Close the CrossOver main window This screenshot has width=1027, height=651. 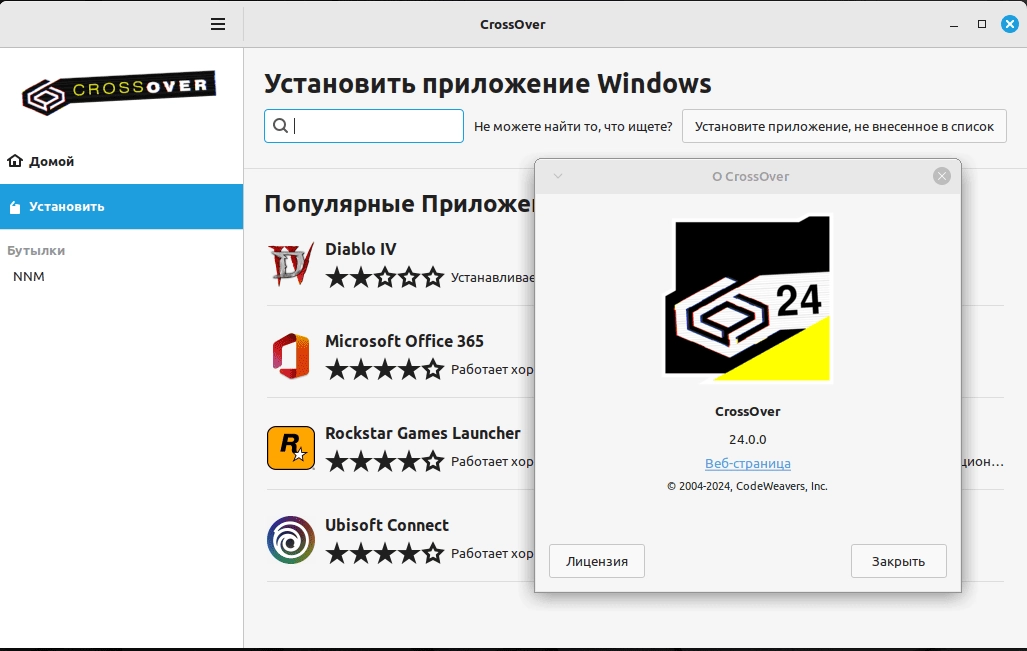(x=1010, y=24)
